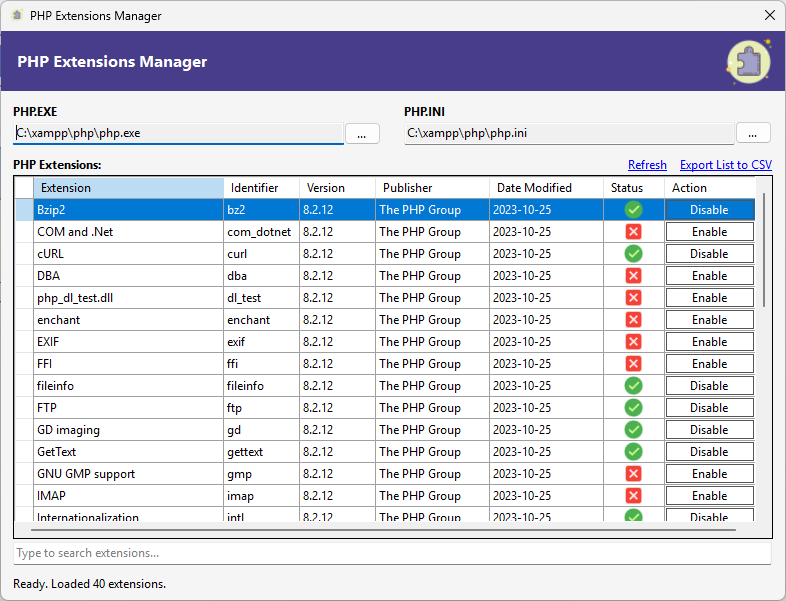Click the fileinfo identifier cell

coord(261,385)
